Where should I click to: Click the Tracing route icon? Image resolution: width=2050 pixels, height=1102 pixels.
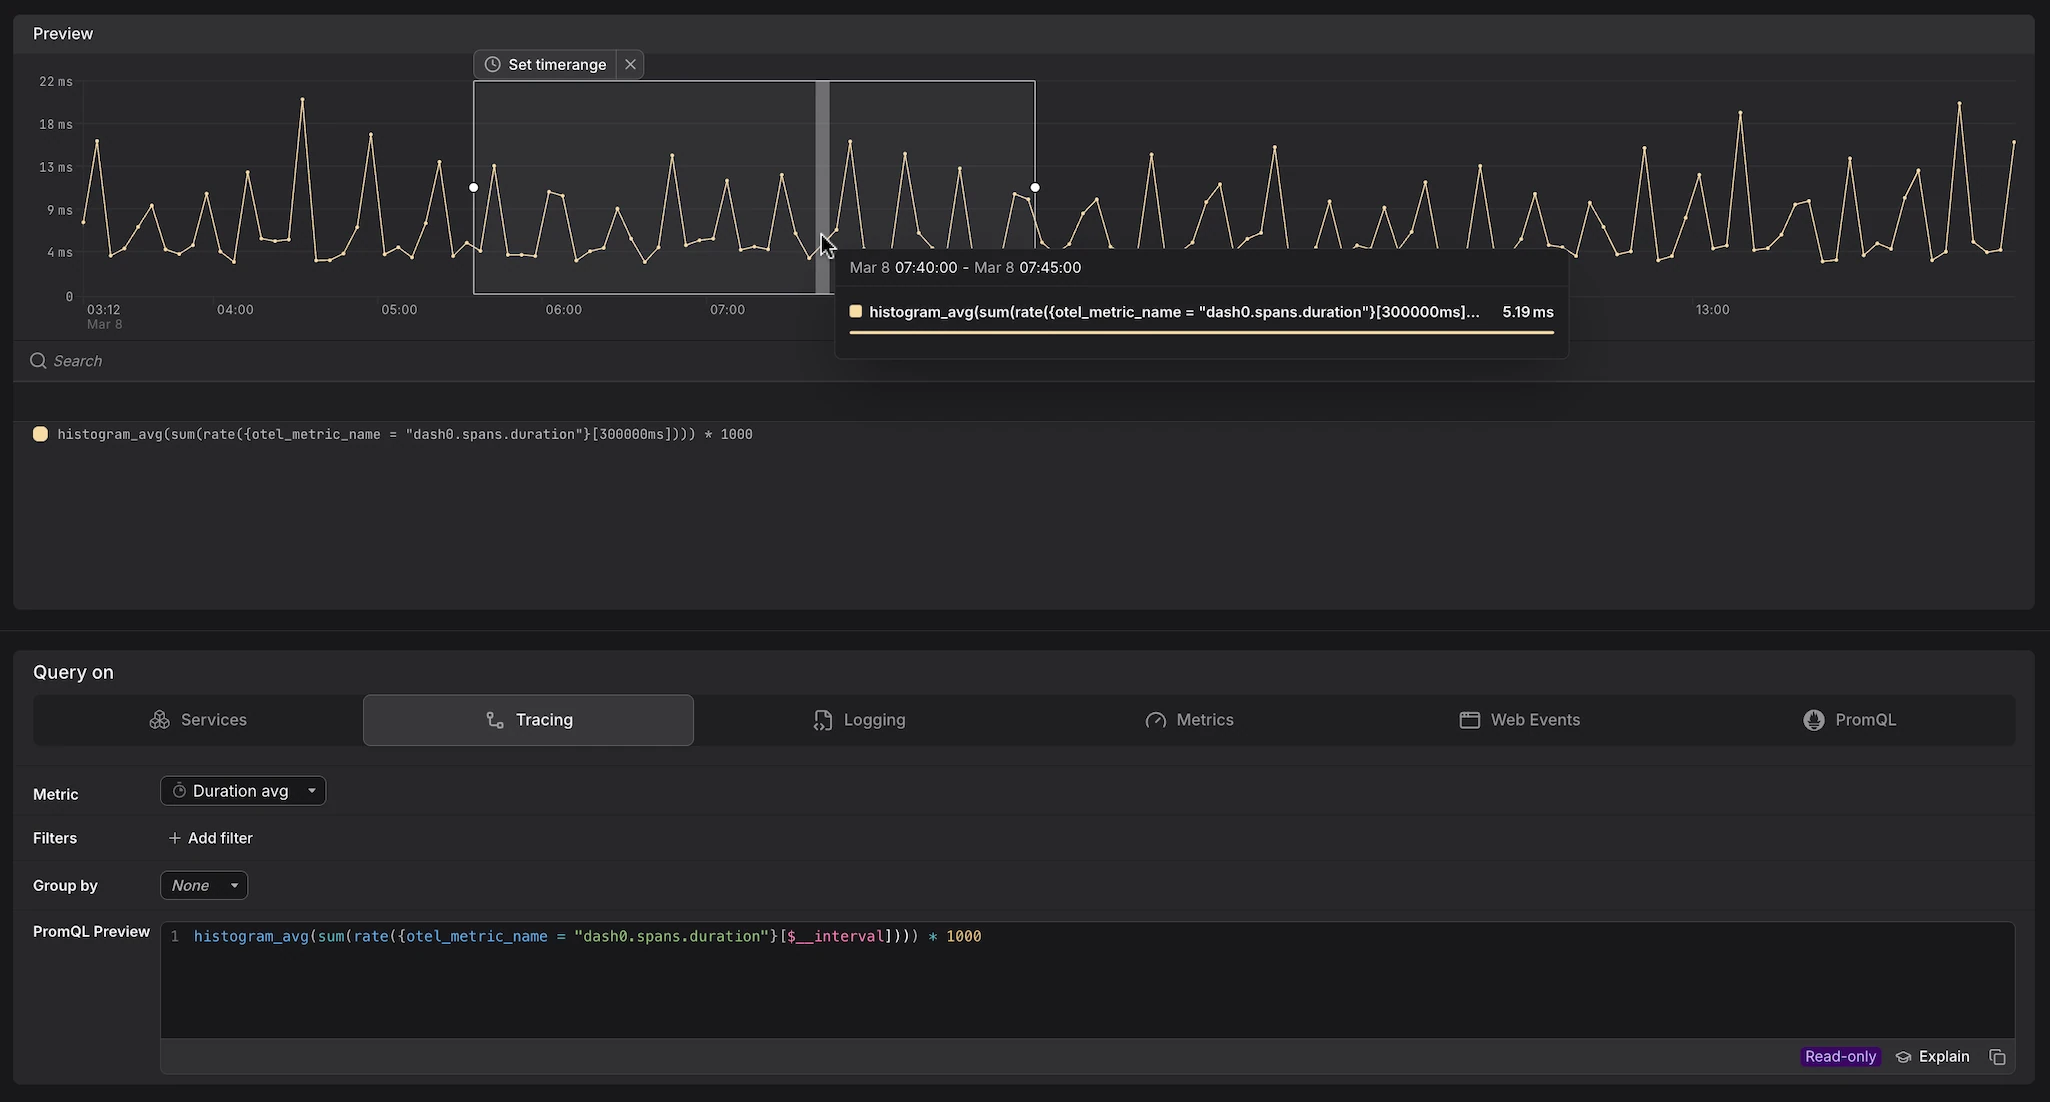[x=495, y=720]
